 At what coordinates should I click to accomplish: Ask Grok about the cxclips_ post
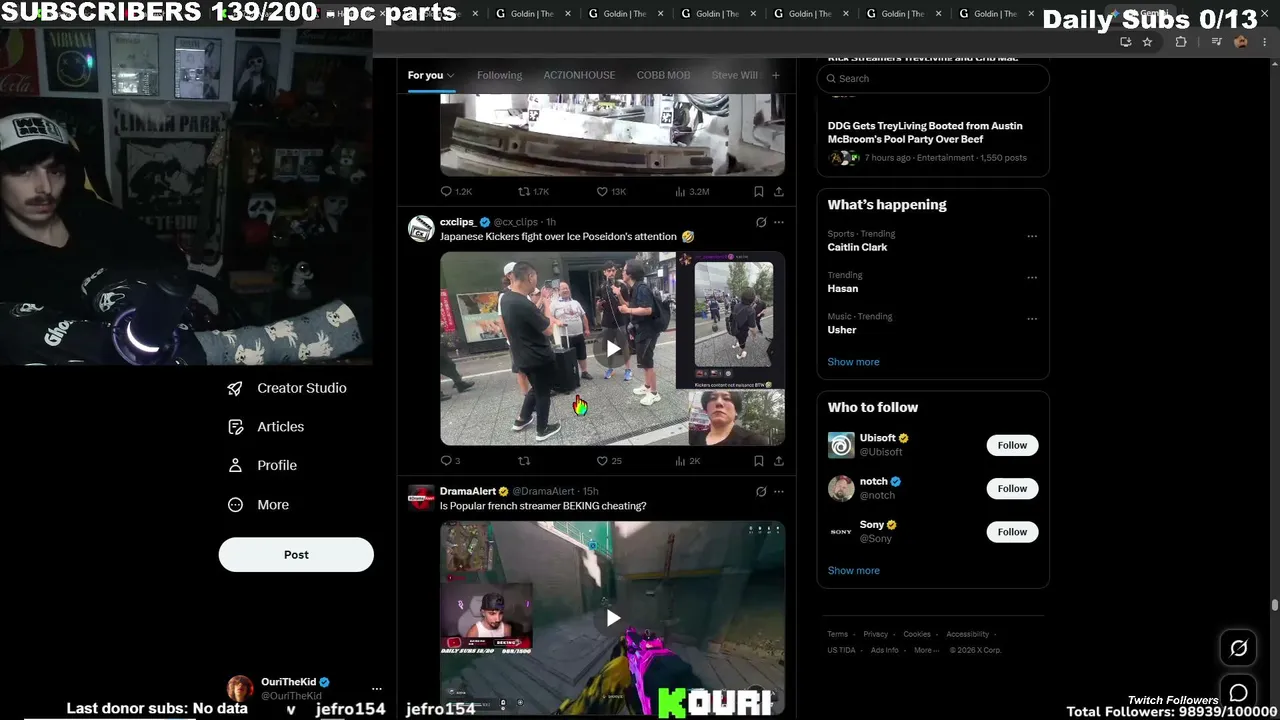coord(761,222)
